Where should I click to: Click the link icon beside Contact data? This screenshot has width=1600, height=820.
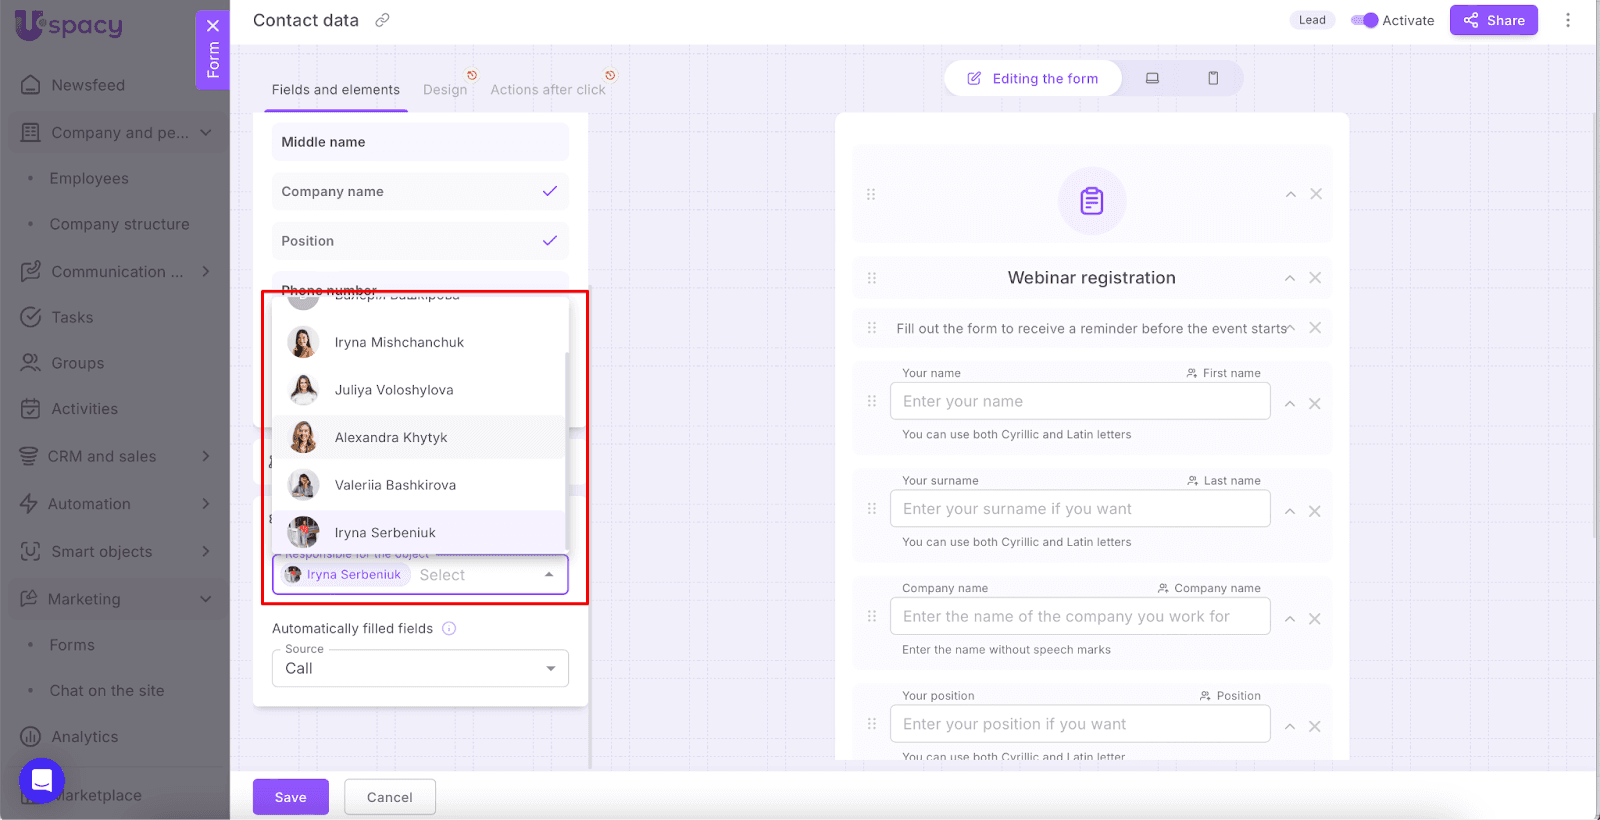[x=382, y=20]
